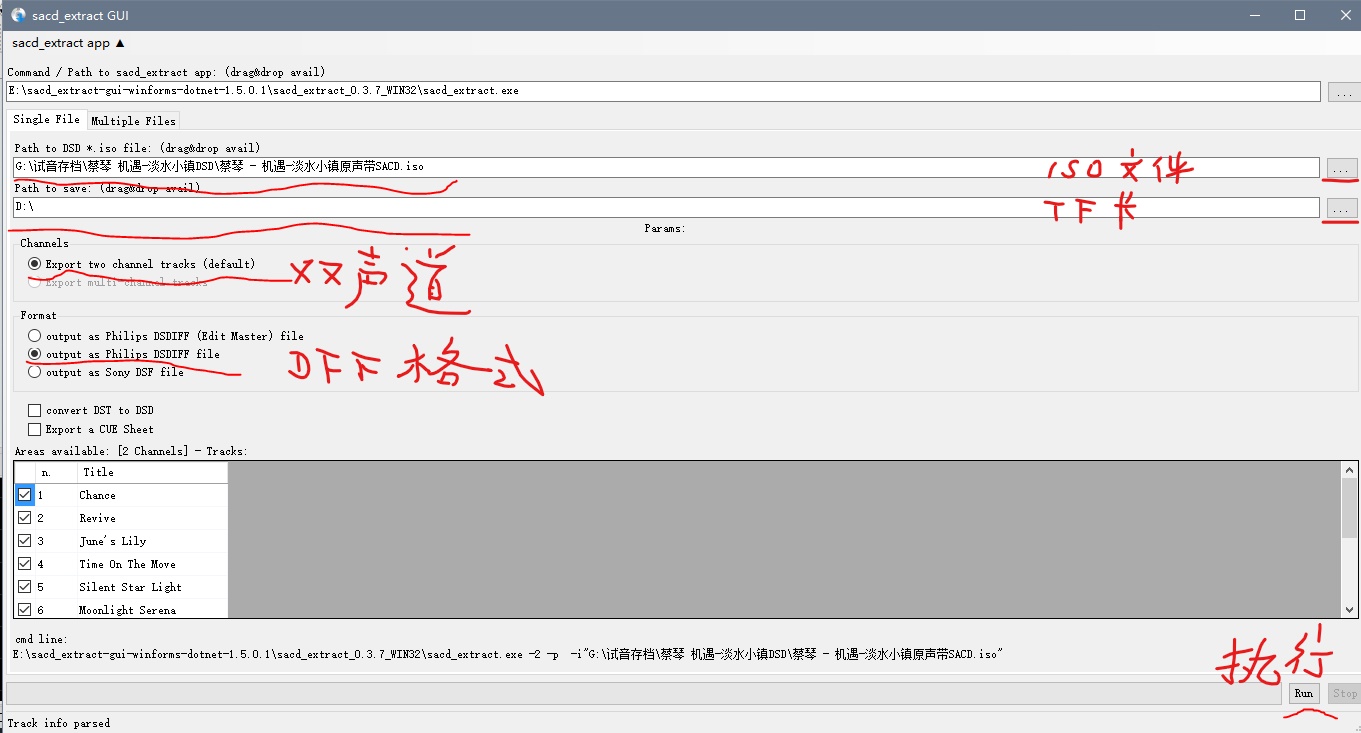Uncheck track 1 Chance

coord(25,495)
